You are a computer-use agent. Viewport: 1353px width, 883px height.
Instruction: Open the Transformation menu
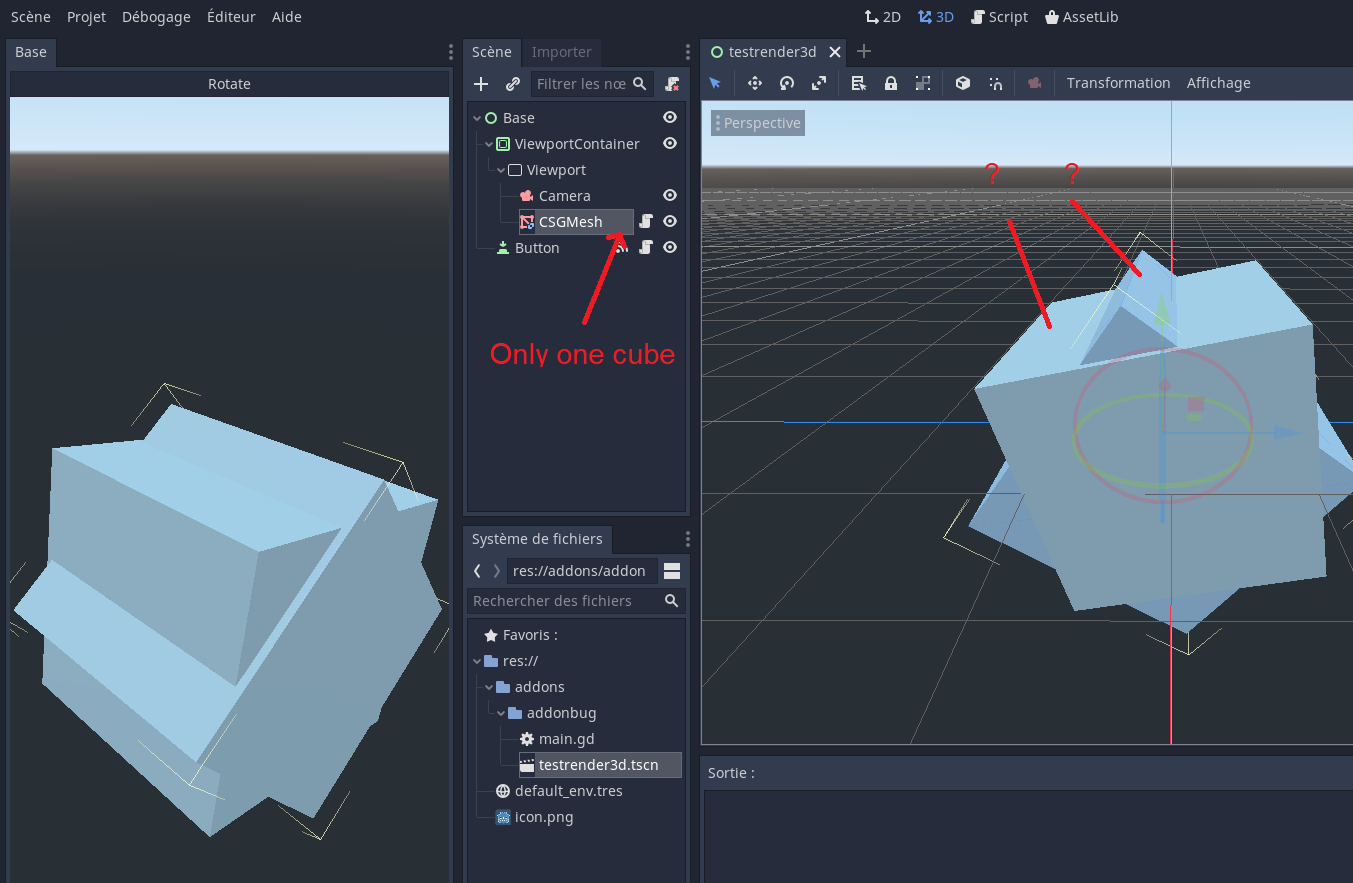tap(1118, 83)
